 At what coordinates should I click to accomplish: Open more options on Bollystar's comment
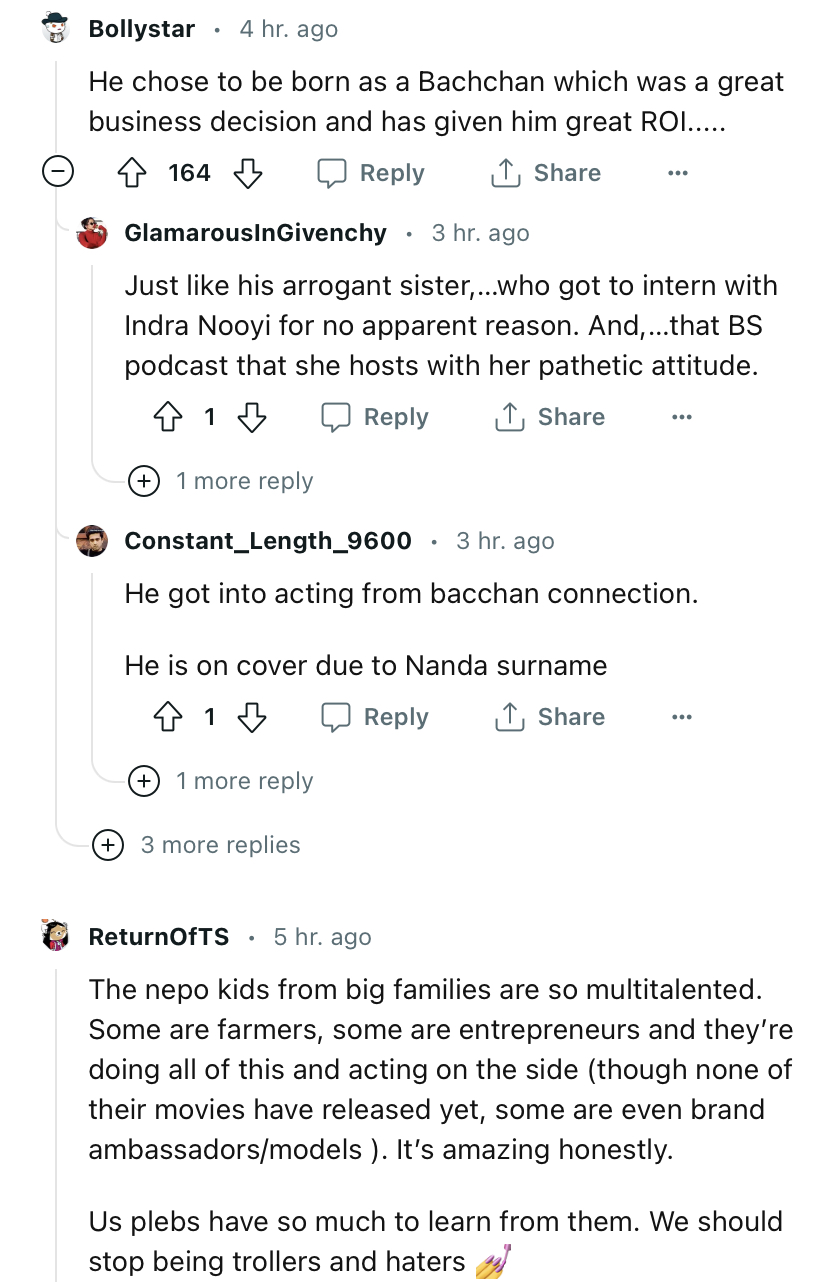coord(678,173)
